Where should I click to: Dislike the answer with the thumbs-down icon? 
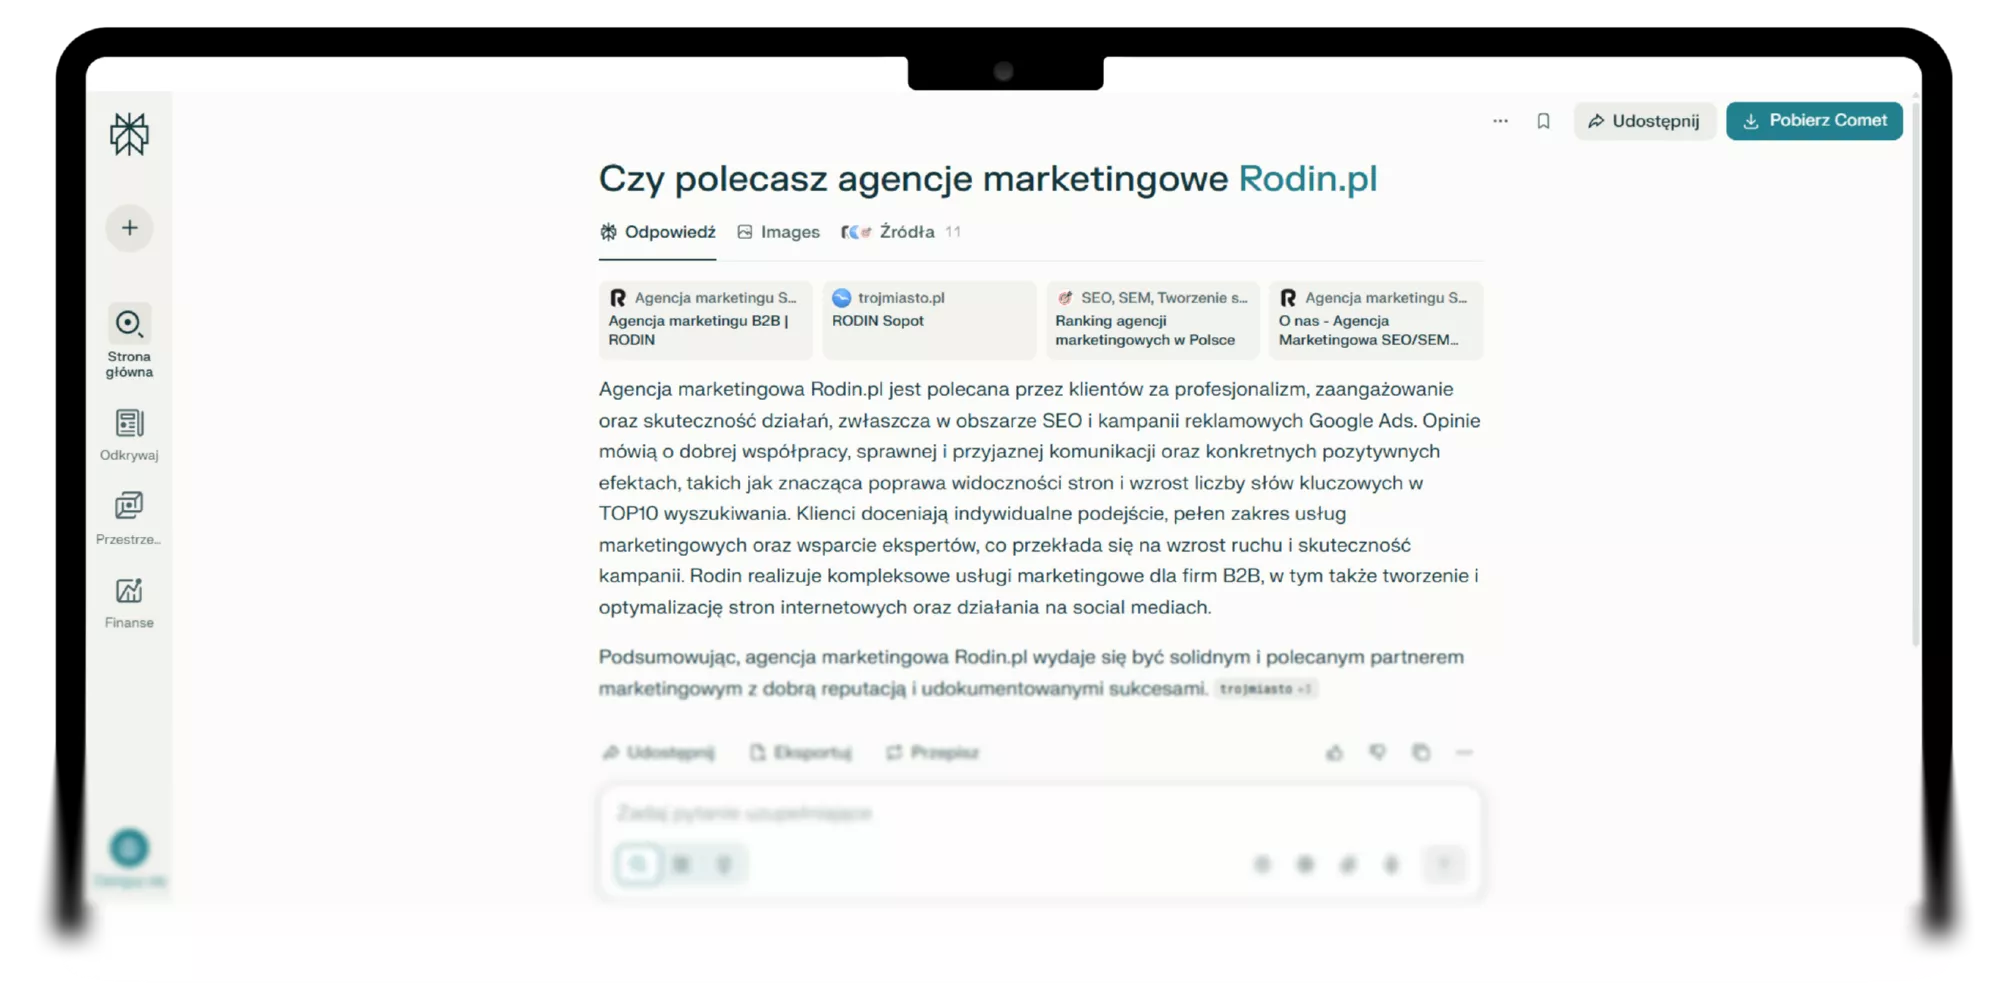(x=1377, y=753)
